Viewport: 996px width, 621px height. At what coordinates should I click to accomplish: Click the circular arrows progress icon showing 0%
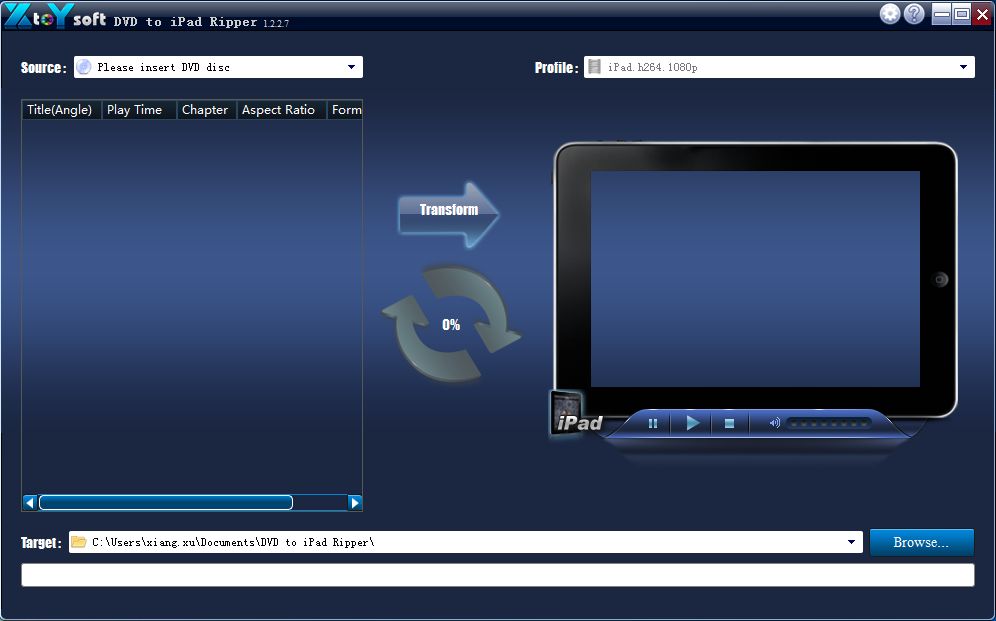point(451,324)
